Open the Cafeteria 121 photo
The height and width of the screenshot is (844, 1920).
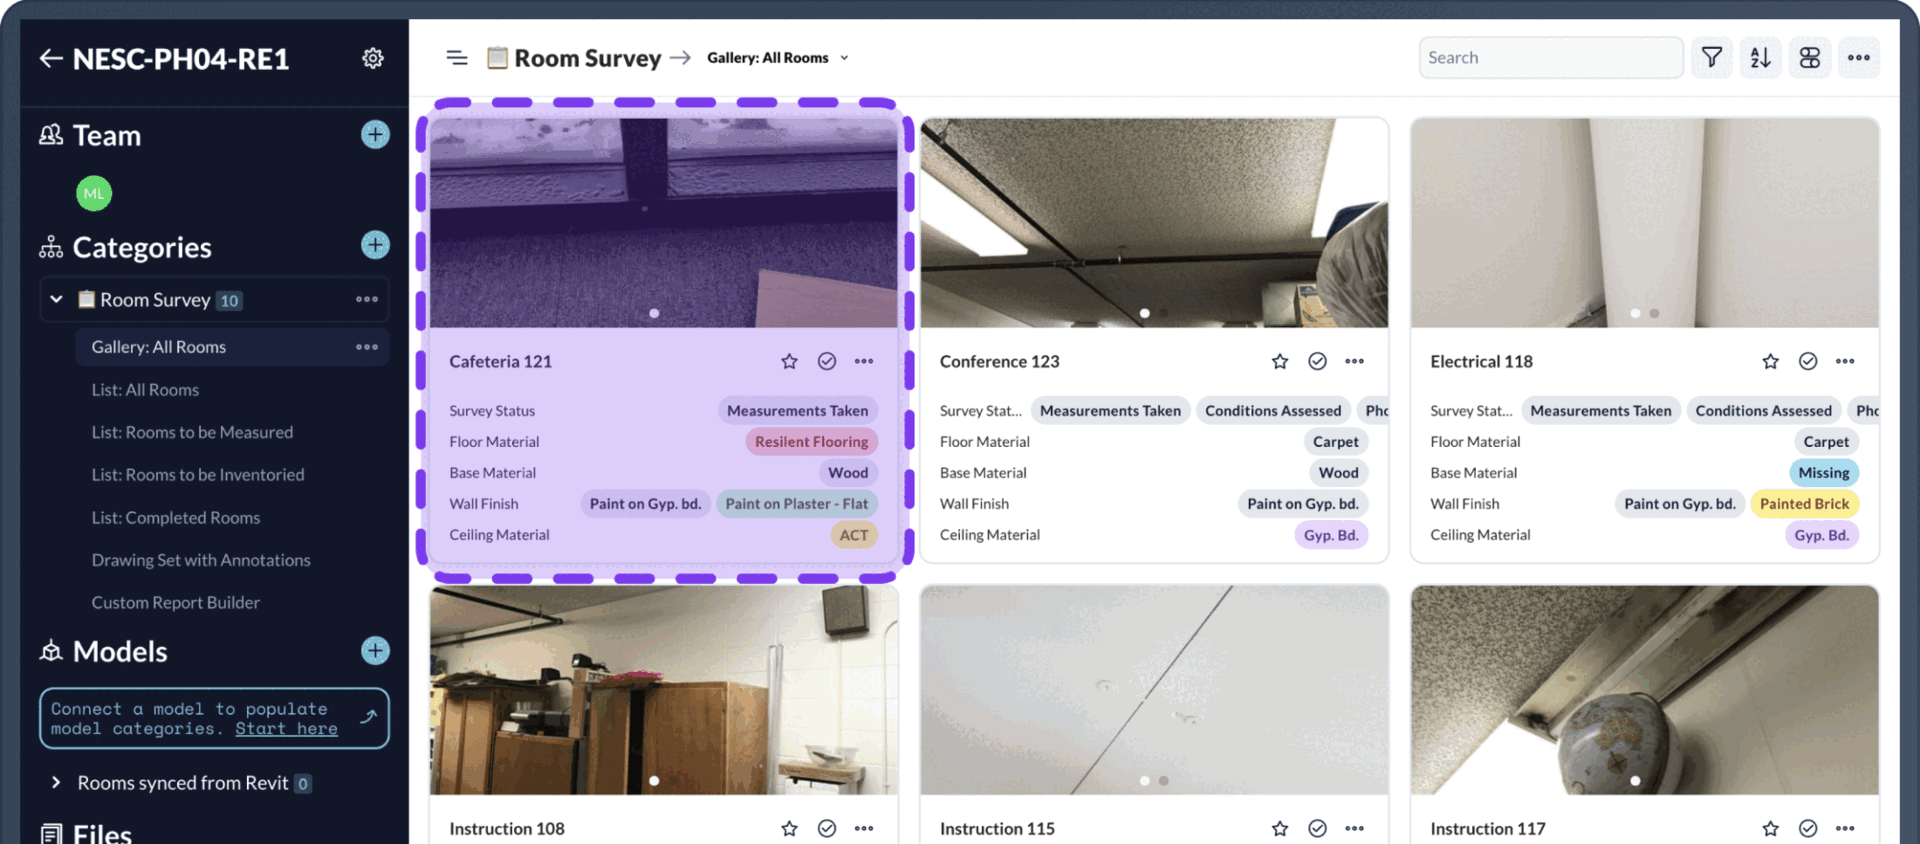pyautogui.click(x=664, y=223)
